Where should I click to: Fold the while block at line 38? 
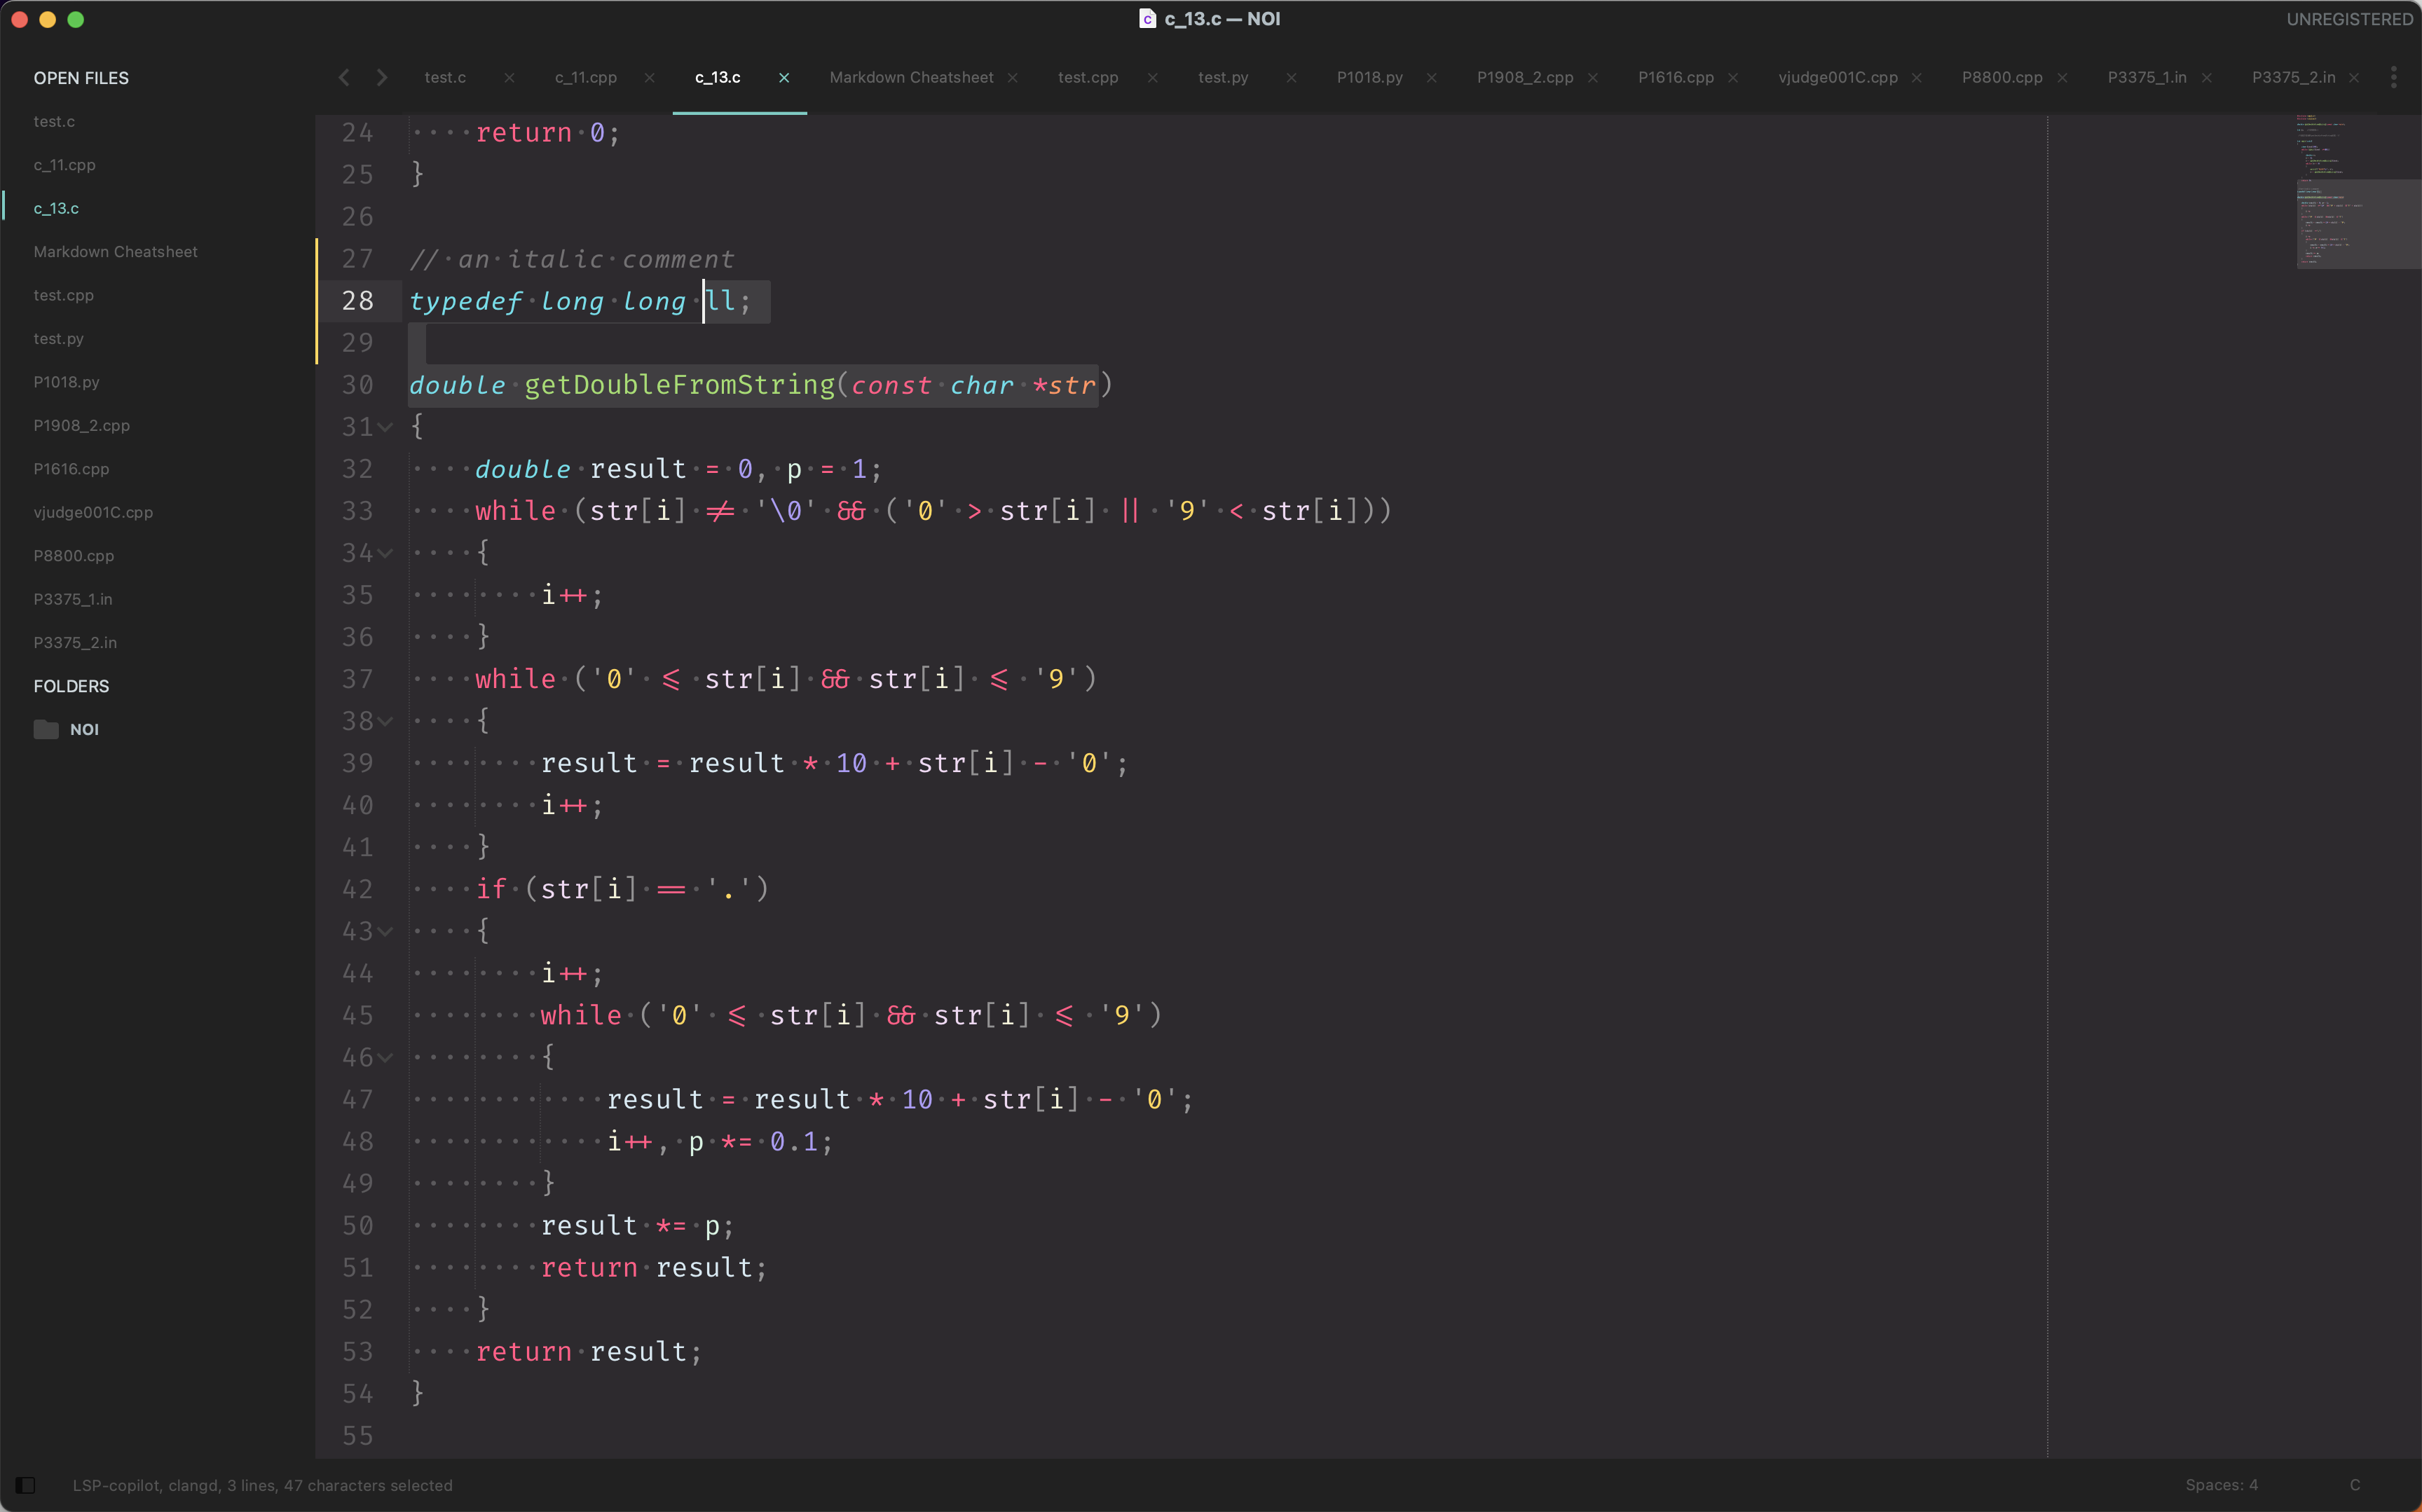[x=385, y=721]
